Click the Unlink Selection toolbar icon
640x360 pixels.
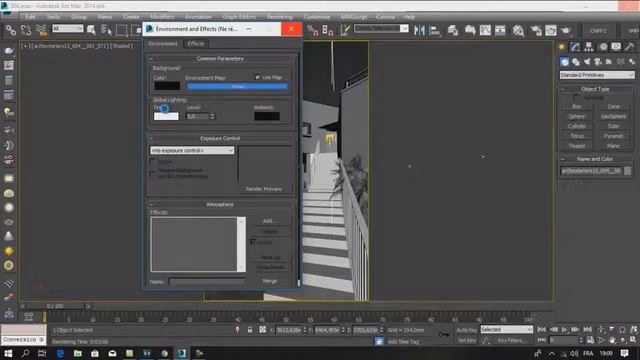coord(26,30)
